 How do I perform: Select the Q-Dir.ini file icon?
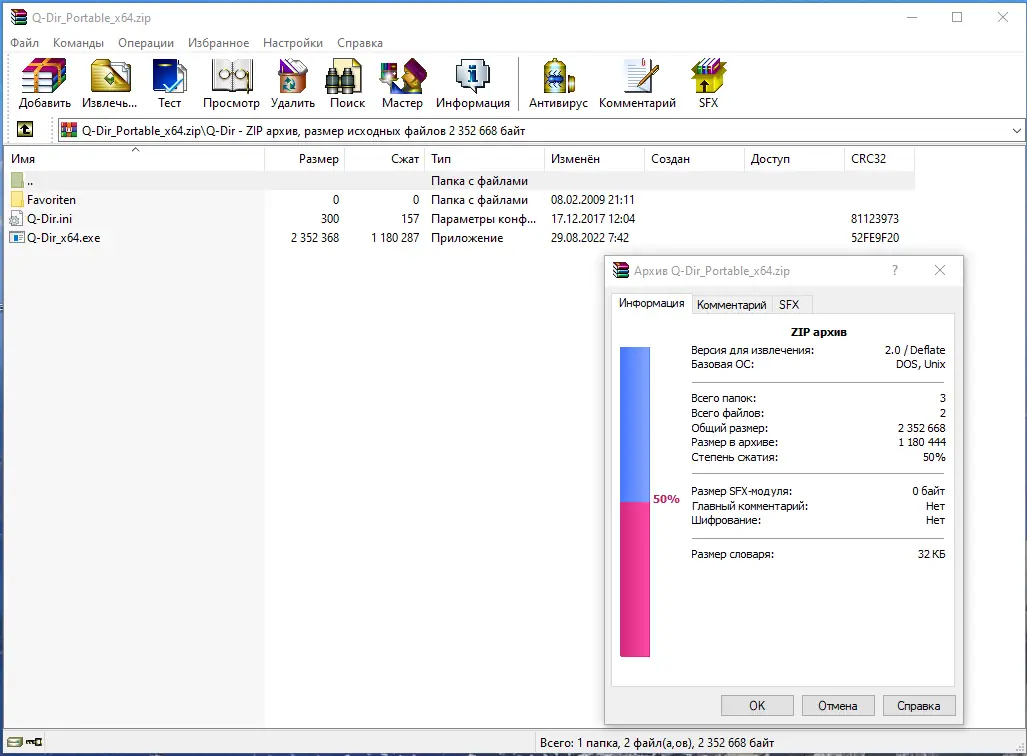pyautogui.click(x=17, y=219)
